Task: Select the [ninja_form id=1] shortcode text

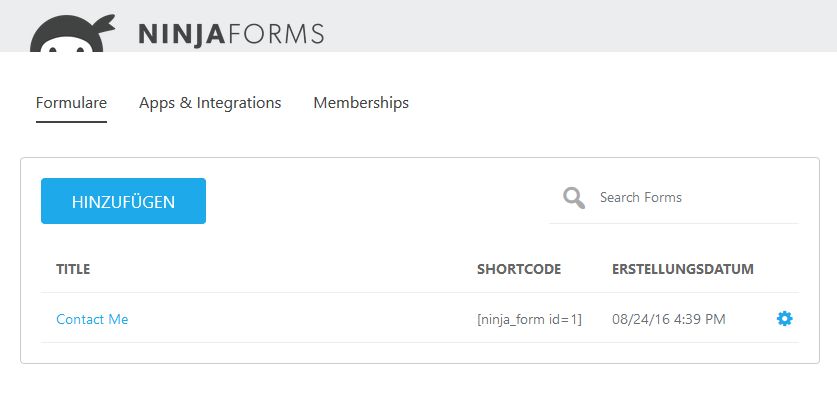Action: pos(530,319)
